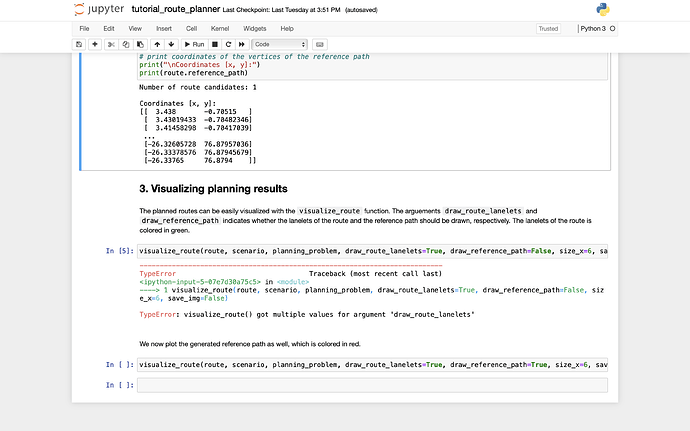Screen dimensions: 690x431
Task: Click the copy selected cells icon
Action: 126,45
